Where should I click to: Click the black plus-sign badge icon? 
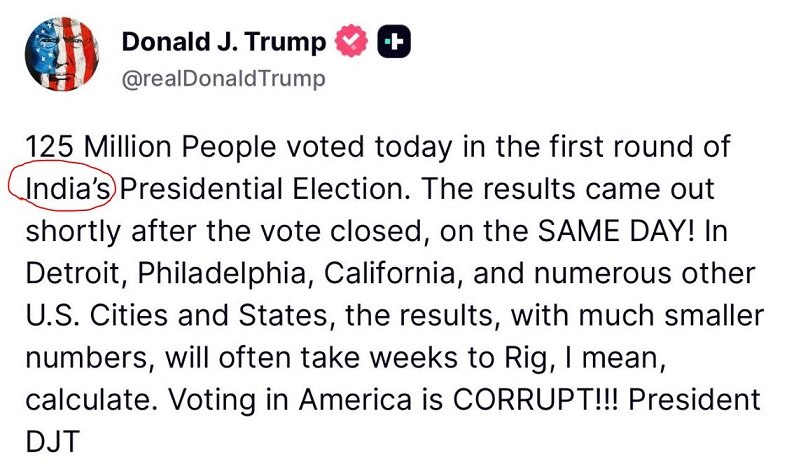coord(394,42)
